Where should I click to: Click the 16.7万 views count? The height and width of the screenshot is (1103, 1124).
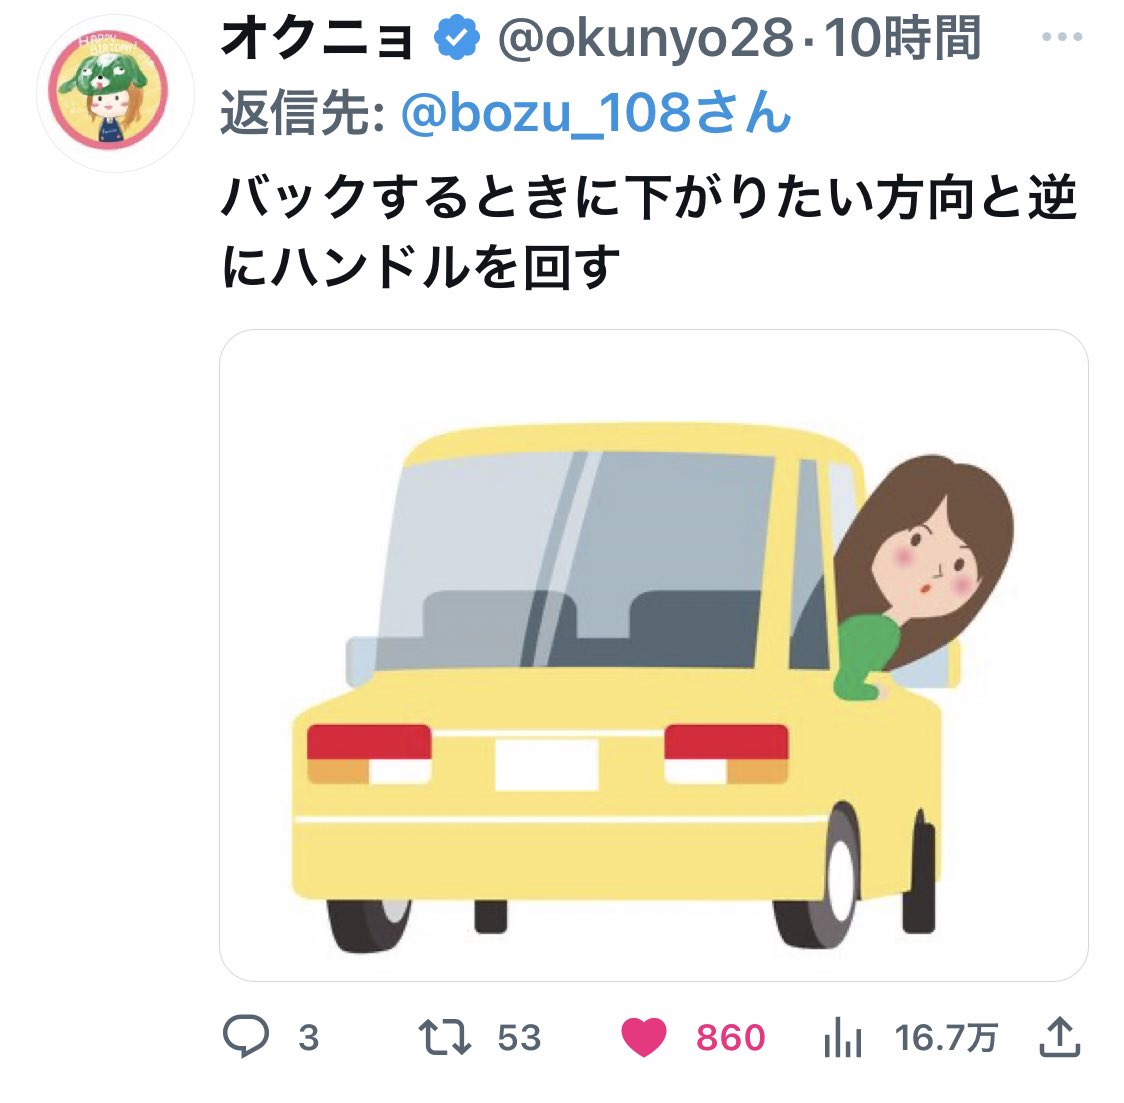946,1038
